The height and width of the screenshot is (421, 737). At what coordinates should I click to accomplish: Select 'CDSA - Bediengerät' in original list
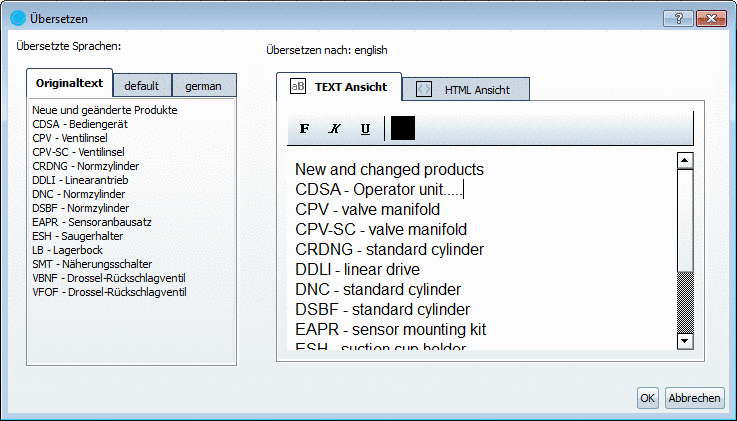pos(82,123)
